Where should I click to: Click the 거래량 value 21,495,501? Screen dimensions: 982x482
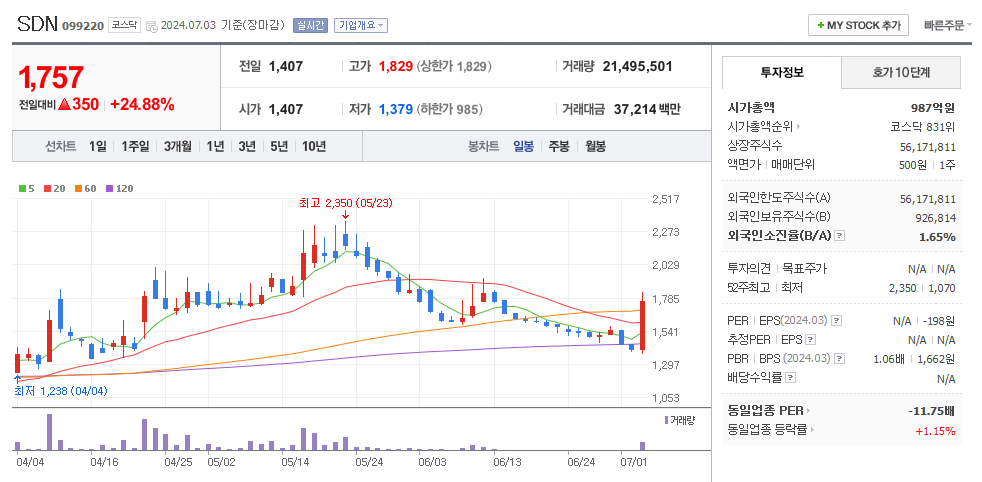point(638,66)
